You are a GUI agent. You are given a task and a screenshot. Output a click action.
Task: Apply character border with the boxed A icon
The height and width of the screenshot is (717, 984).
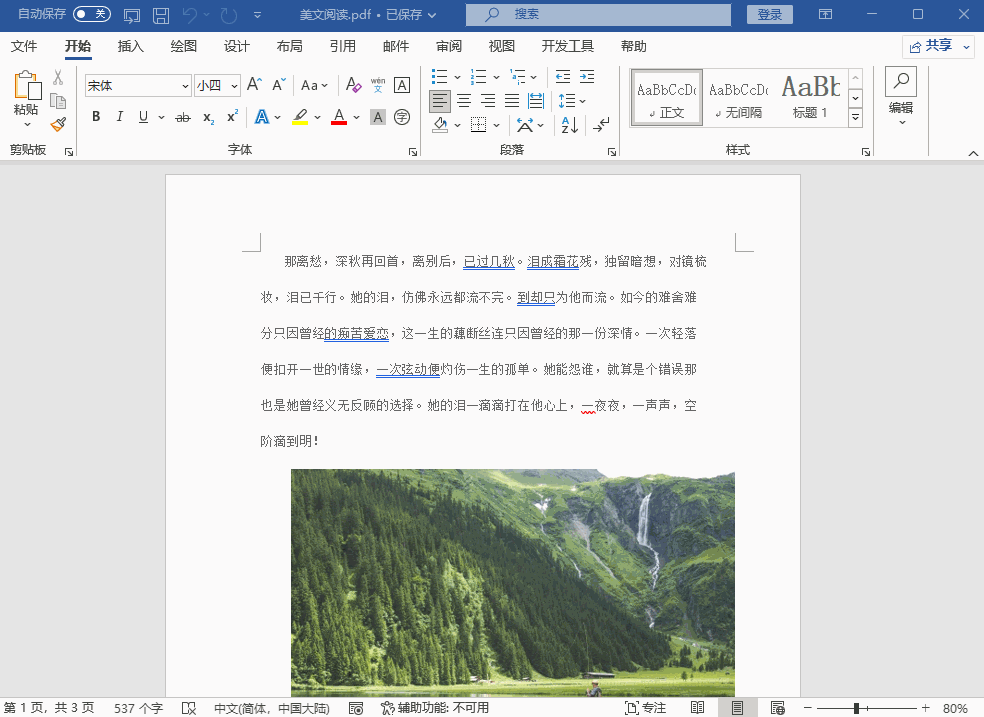point(402,85)
